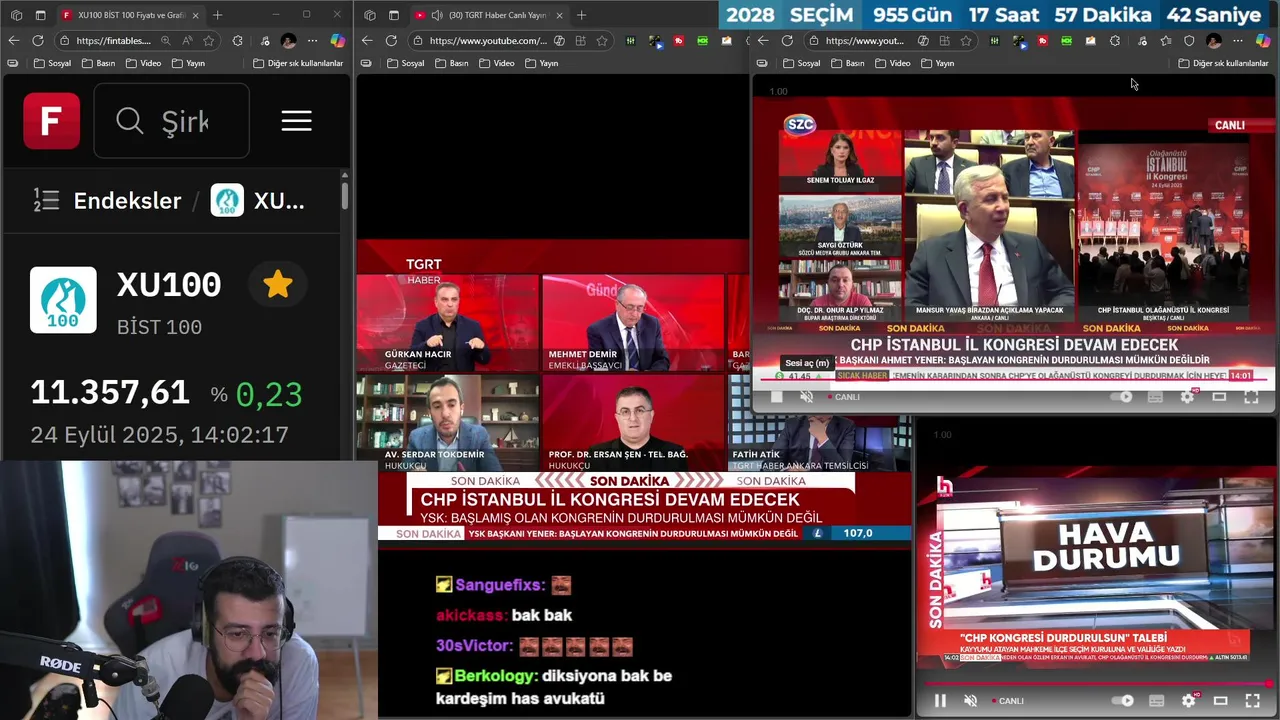The height and width of the screenshot is (720, 1280).
Task: Click the XU... breadcrumb item
Action: pyautogui.click(x=258, y=200)
